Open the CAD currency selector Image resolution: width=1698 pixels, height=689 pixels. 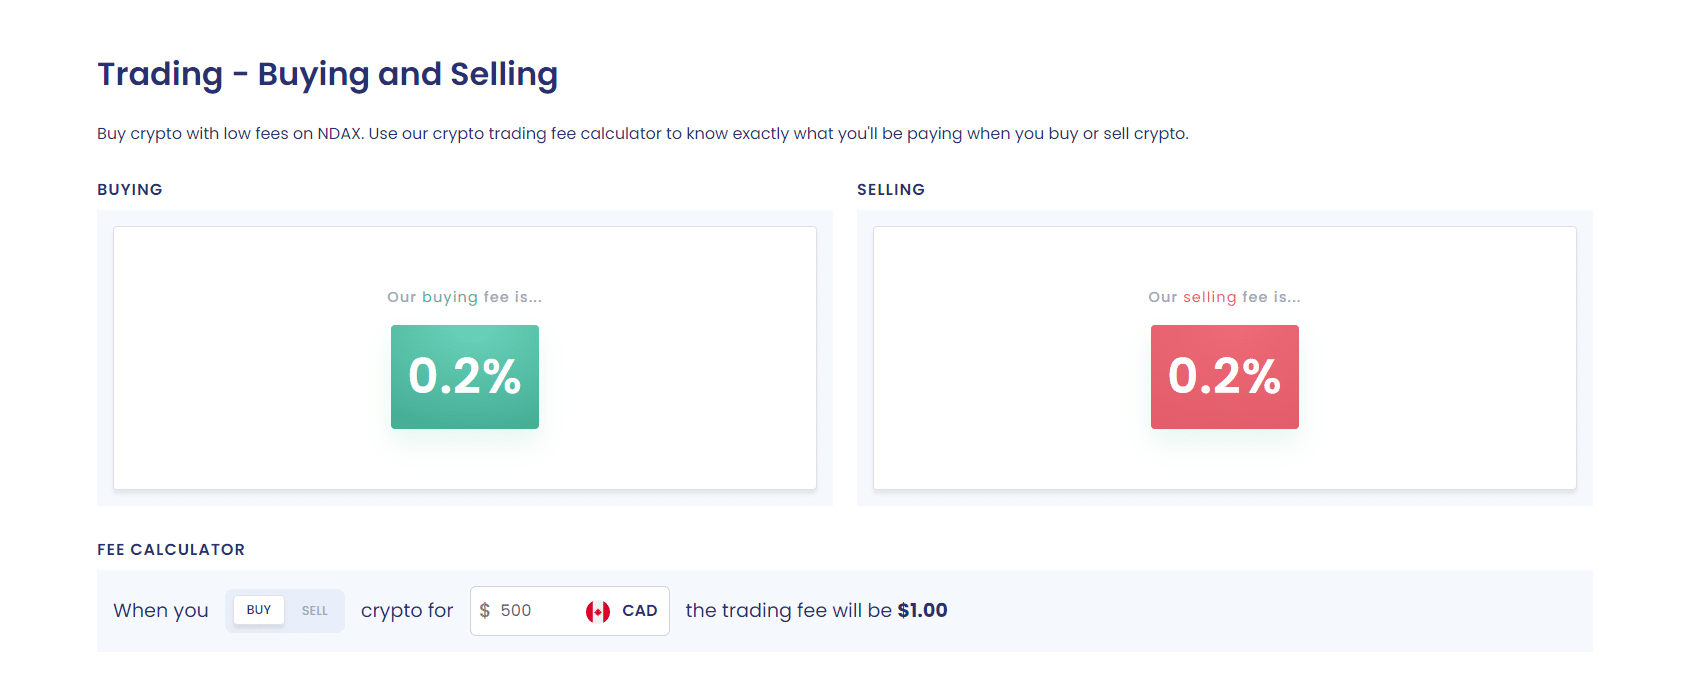tap(622, 611)
